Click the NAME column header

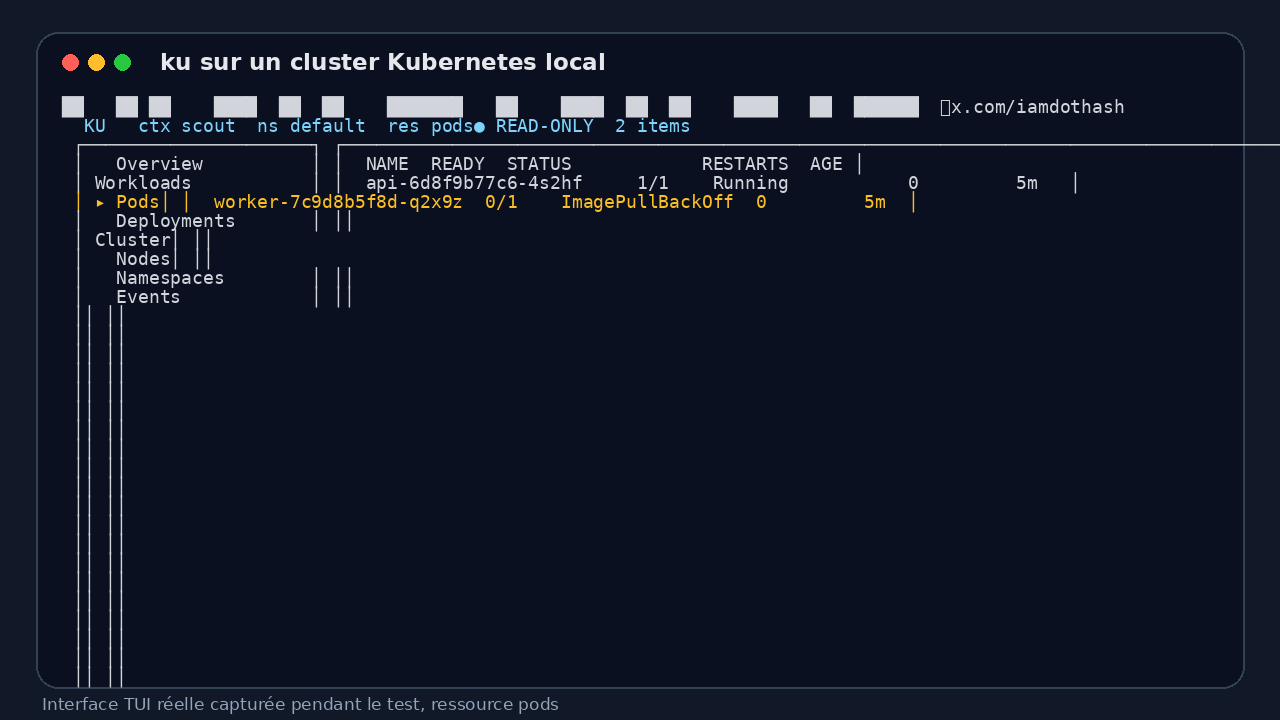coord(387,164)
